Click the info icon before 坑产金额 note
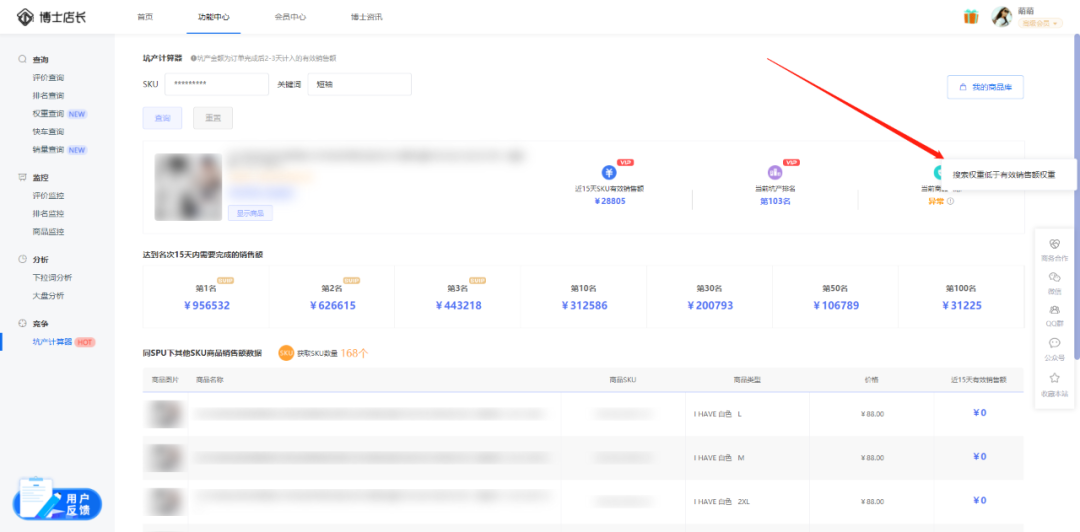Screen dimensions: 1080x532 [193, 59]
